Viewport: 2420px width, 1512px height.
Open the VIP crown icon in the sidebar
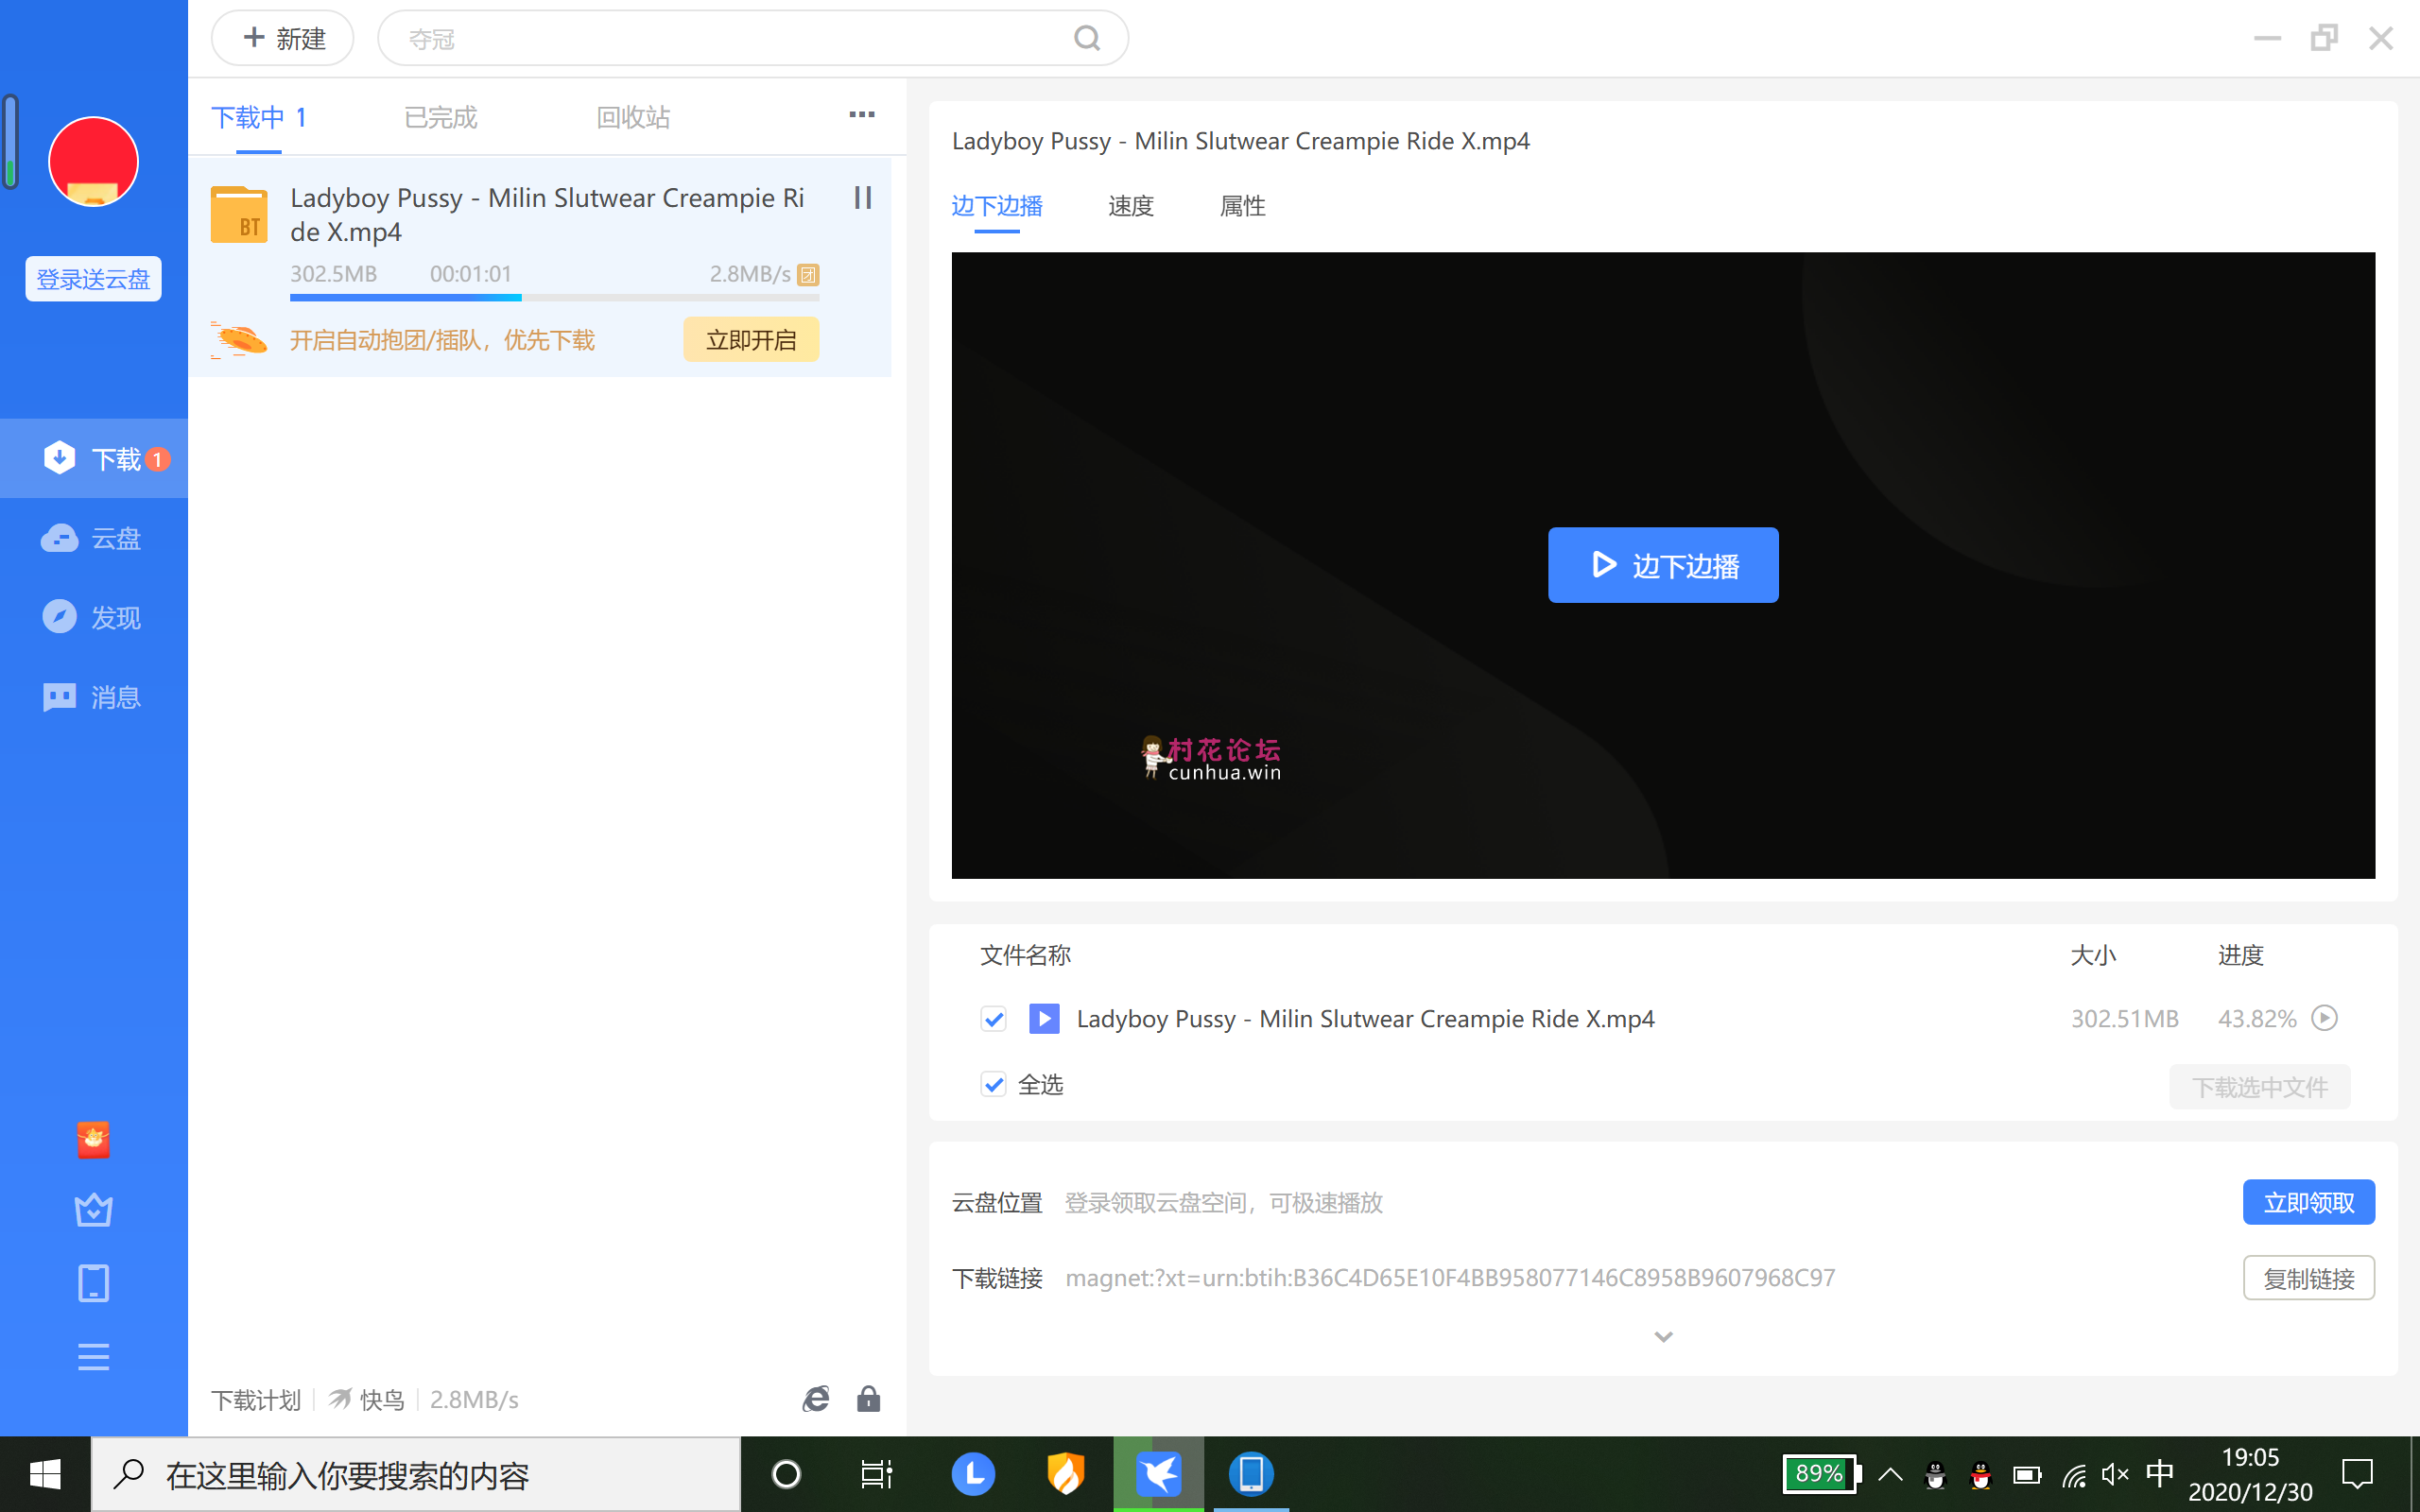point(93,1210)
